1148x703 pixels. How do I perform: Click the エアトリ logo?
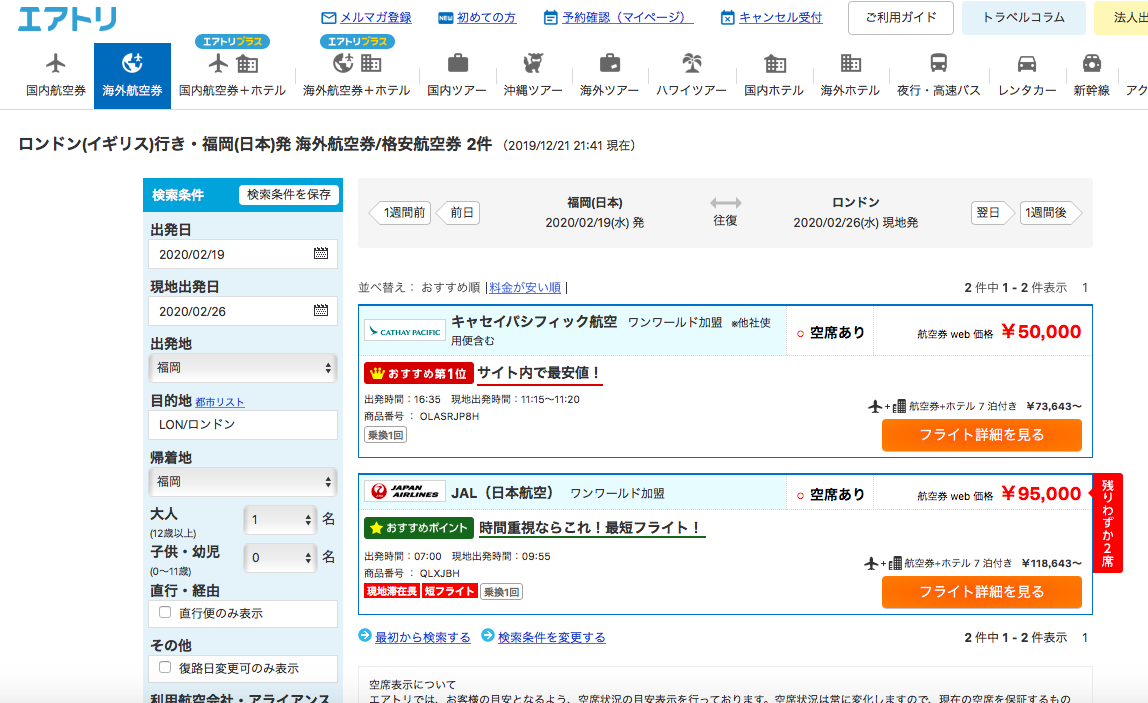(x=67, y=19)
